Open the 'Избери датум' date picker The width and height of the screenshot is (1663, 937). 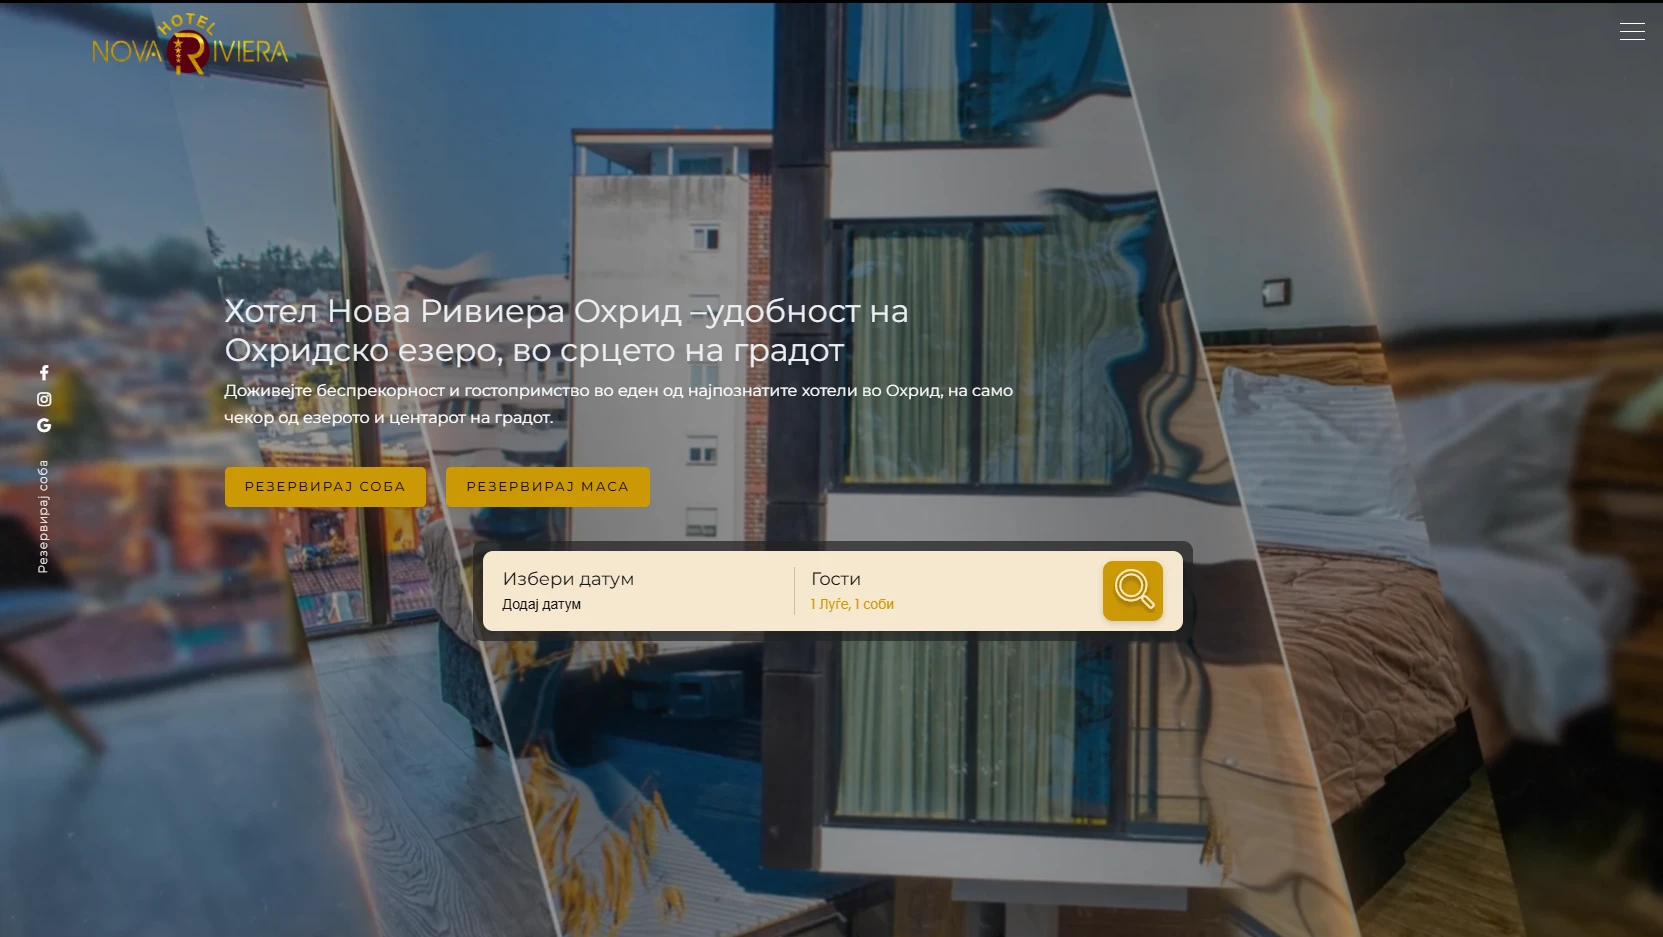click(568, 579)
